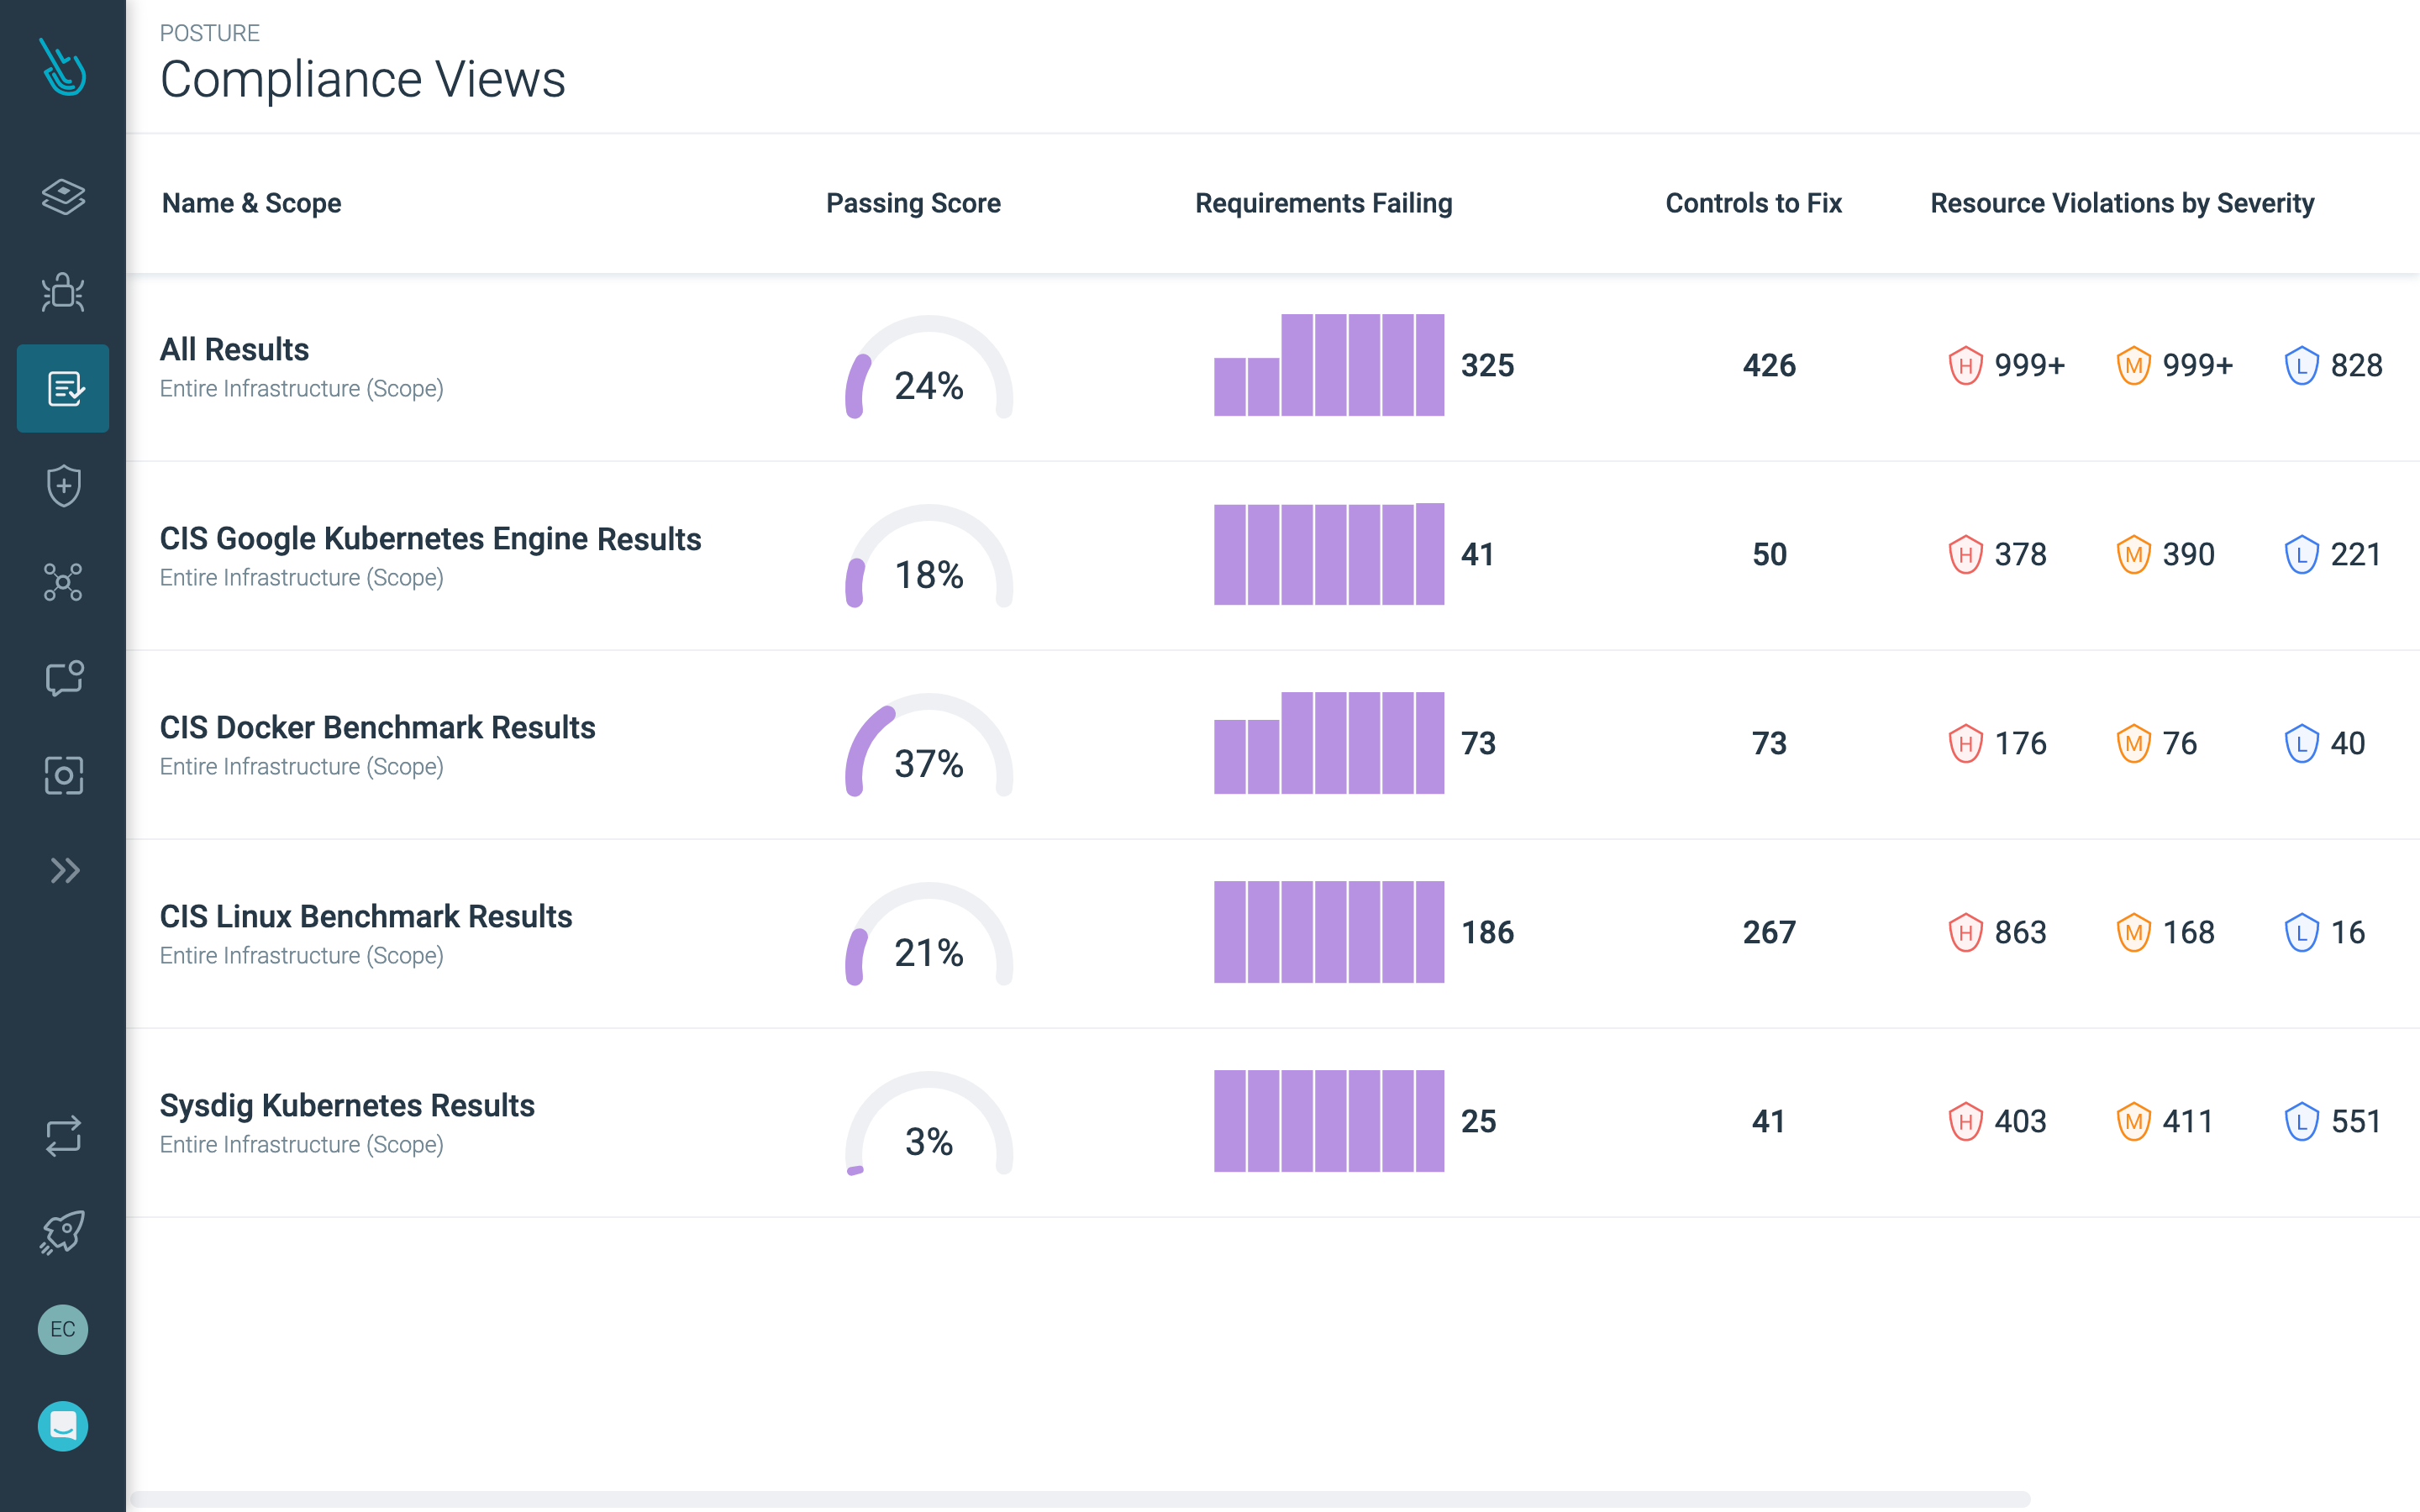The width and height of the screenshot is (2420, 1512).
Task: Click the Passing Score column header
Action: [912, 203]
